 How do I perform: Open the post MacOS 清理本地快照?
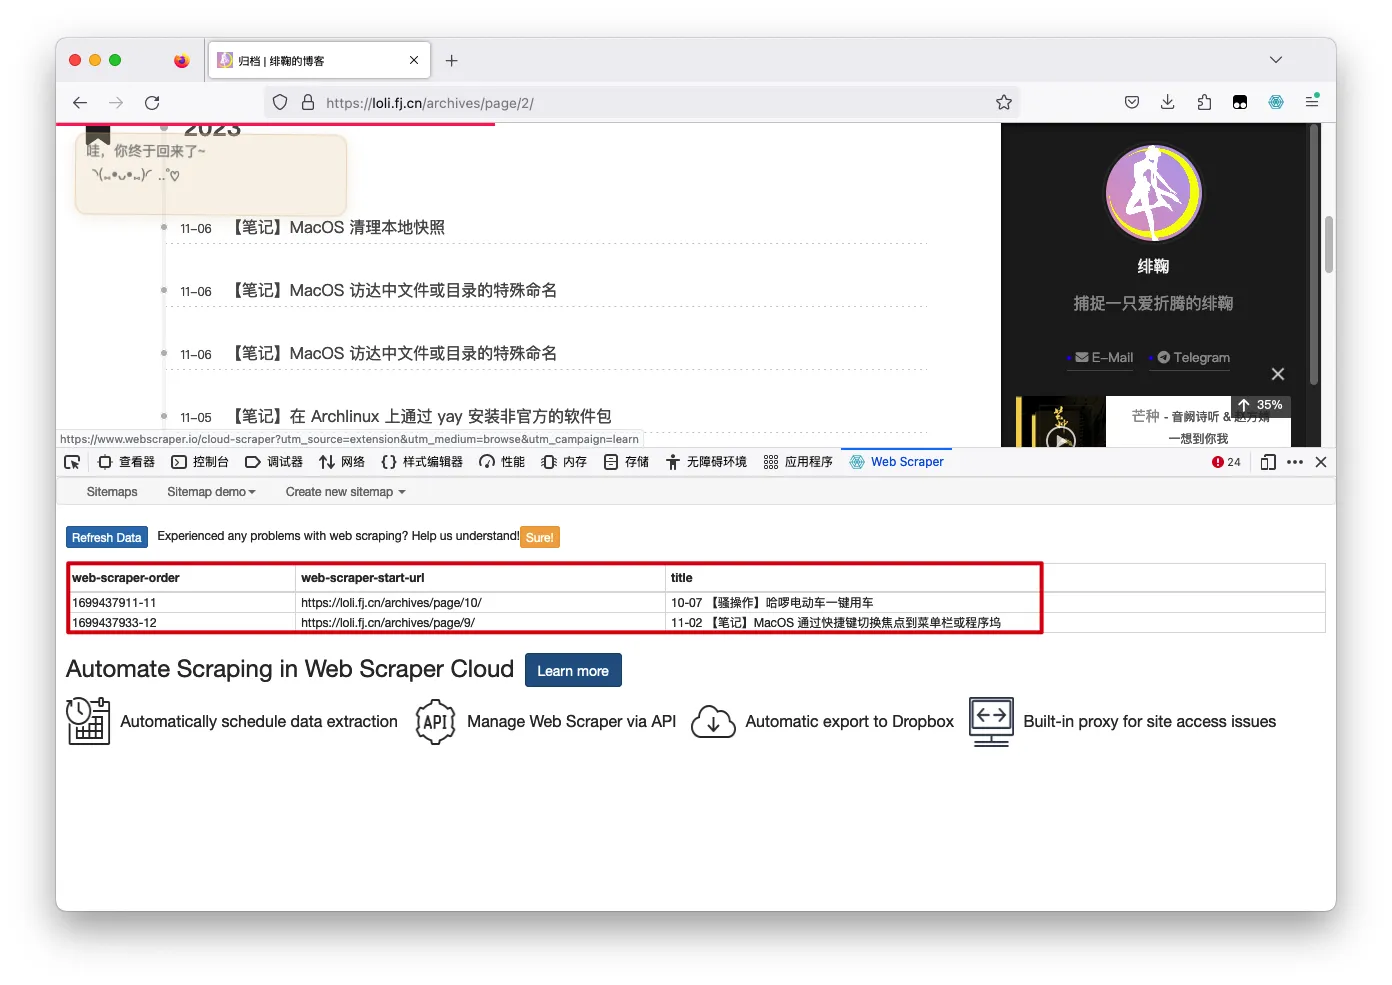pos(339,228)
